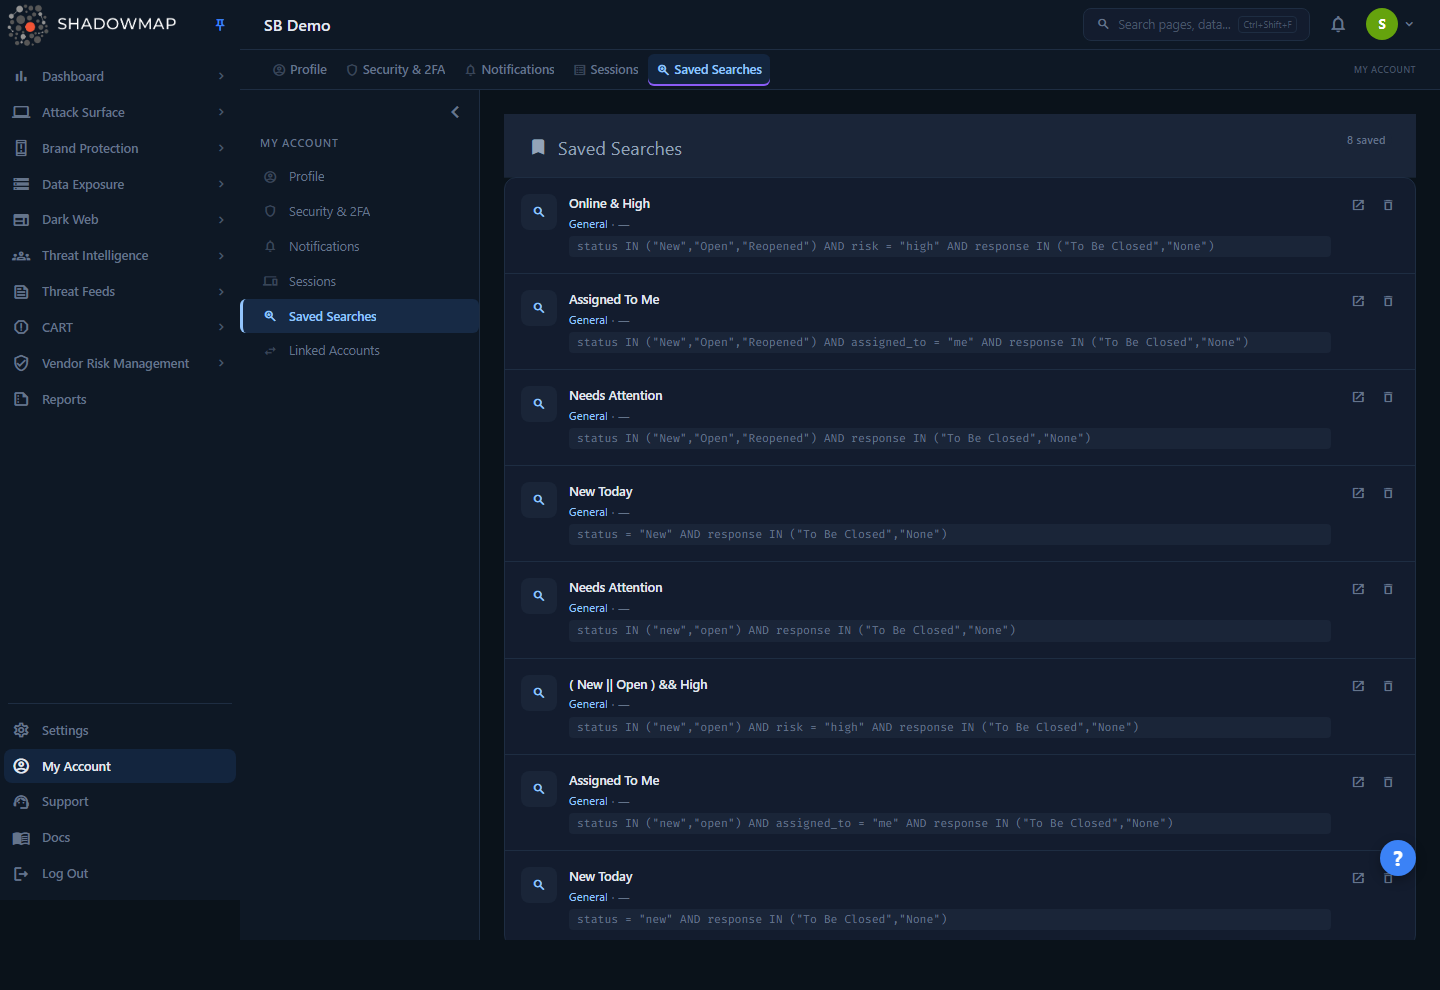This screenshot has height=990, width=1440.
Task: Run the second New Today search icon
Action: 539,885
